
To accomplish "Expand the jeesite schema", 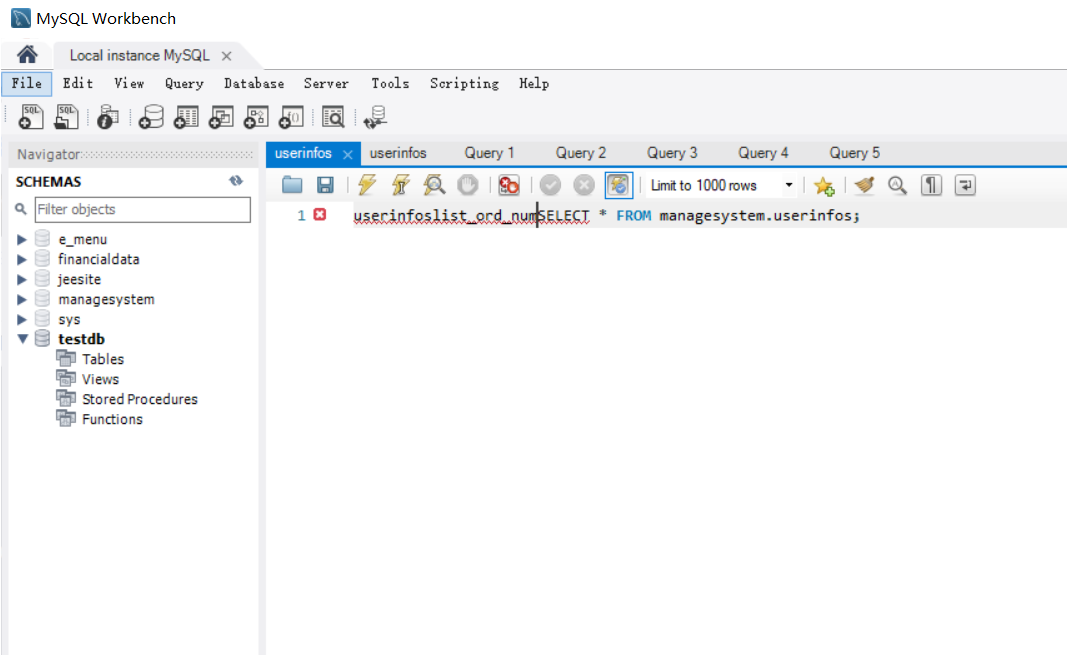I will (x=22, y=280).
